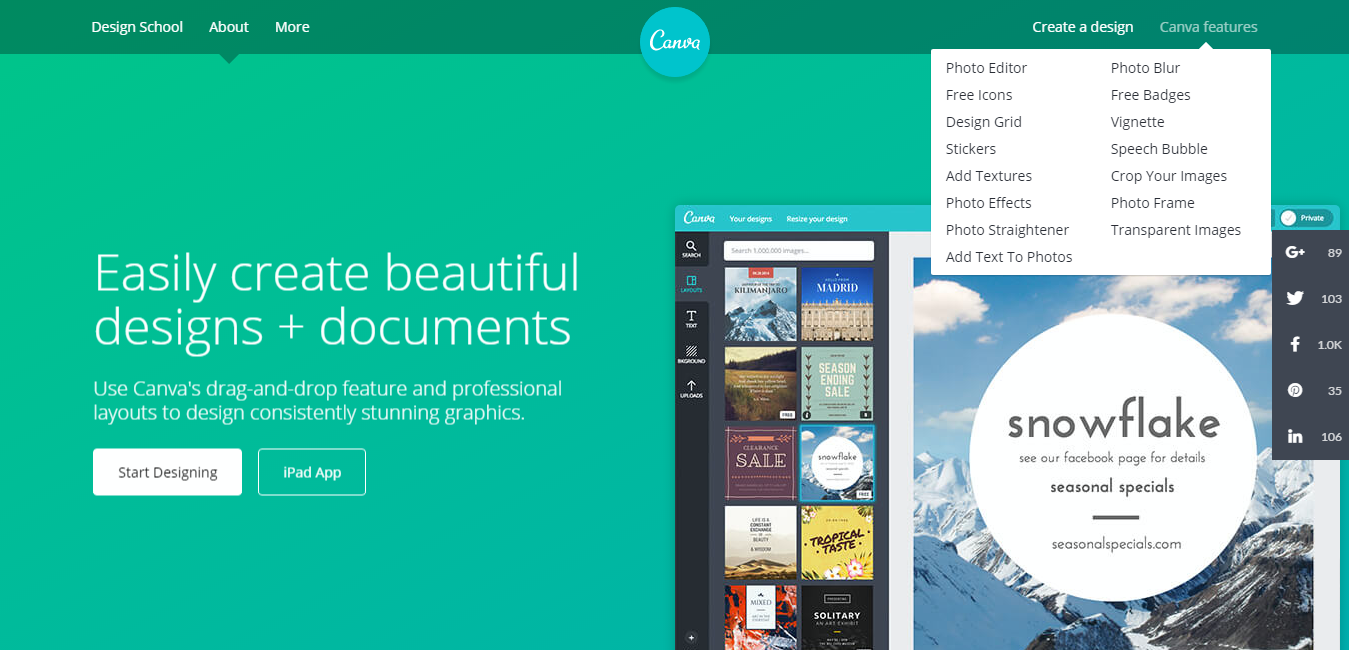
Task: Select the Solitary layout thumbnail
Action: (x=837, y=618)
